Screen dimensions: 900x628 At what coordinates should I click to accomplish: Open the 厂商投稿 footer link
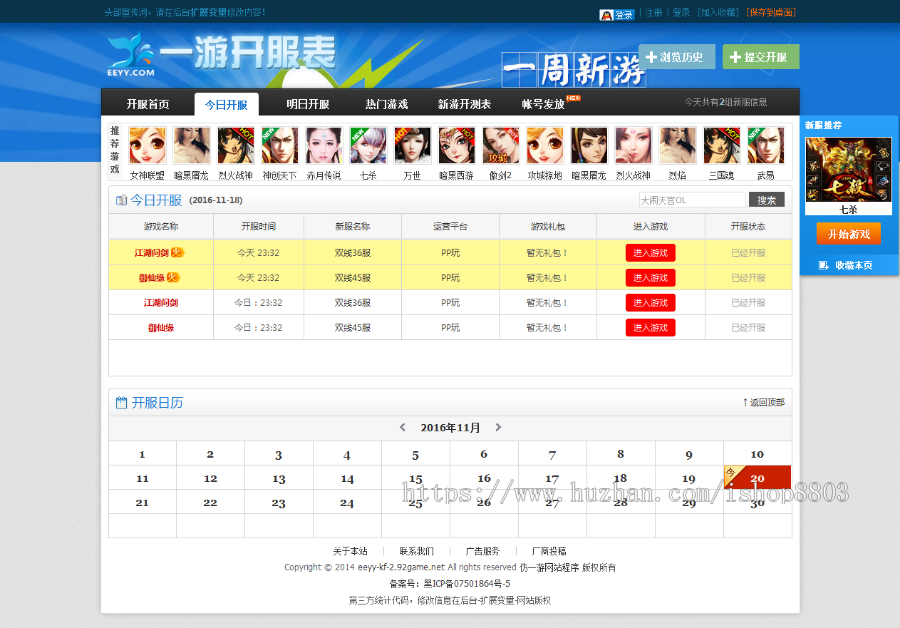(549, 551)
